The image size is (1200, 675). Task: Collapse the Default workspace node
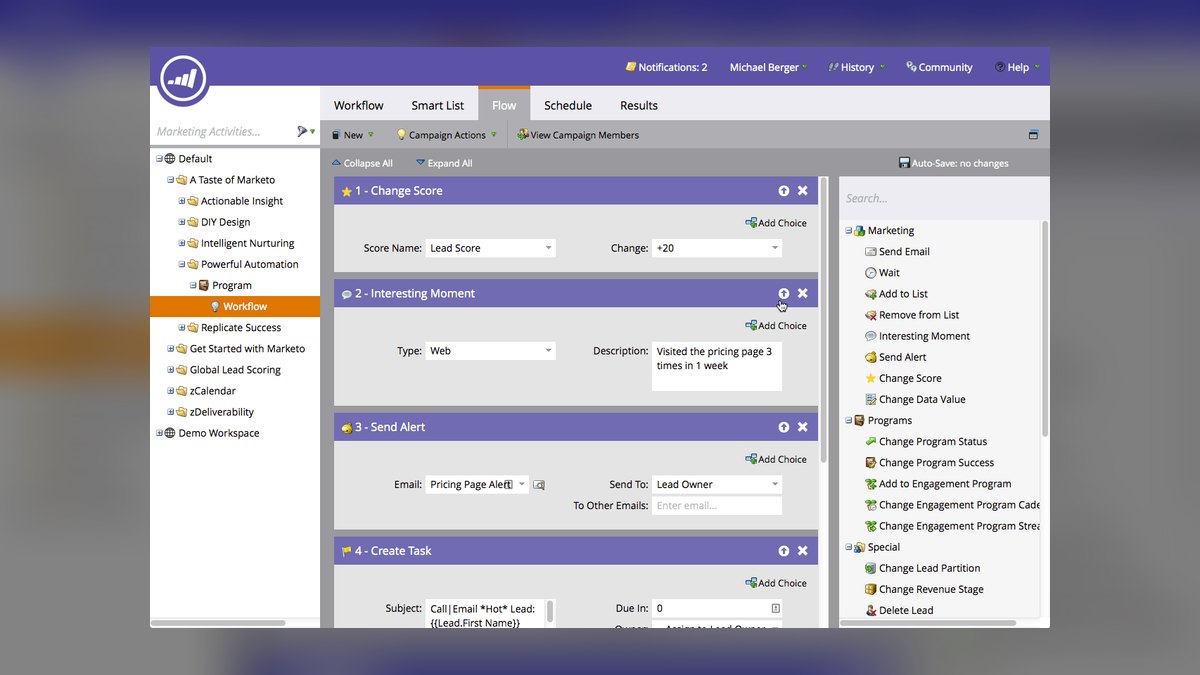tap(159, 158)
